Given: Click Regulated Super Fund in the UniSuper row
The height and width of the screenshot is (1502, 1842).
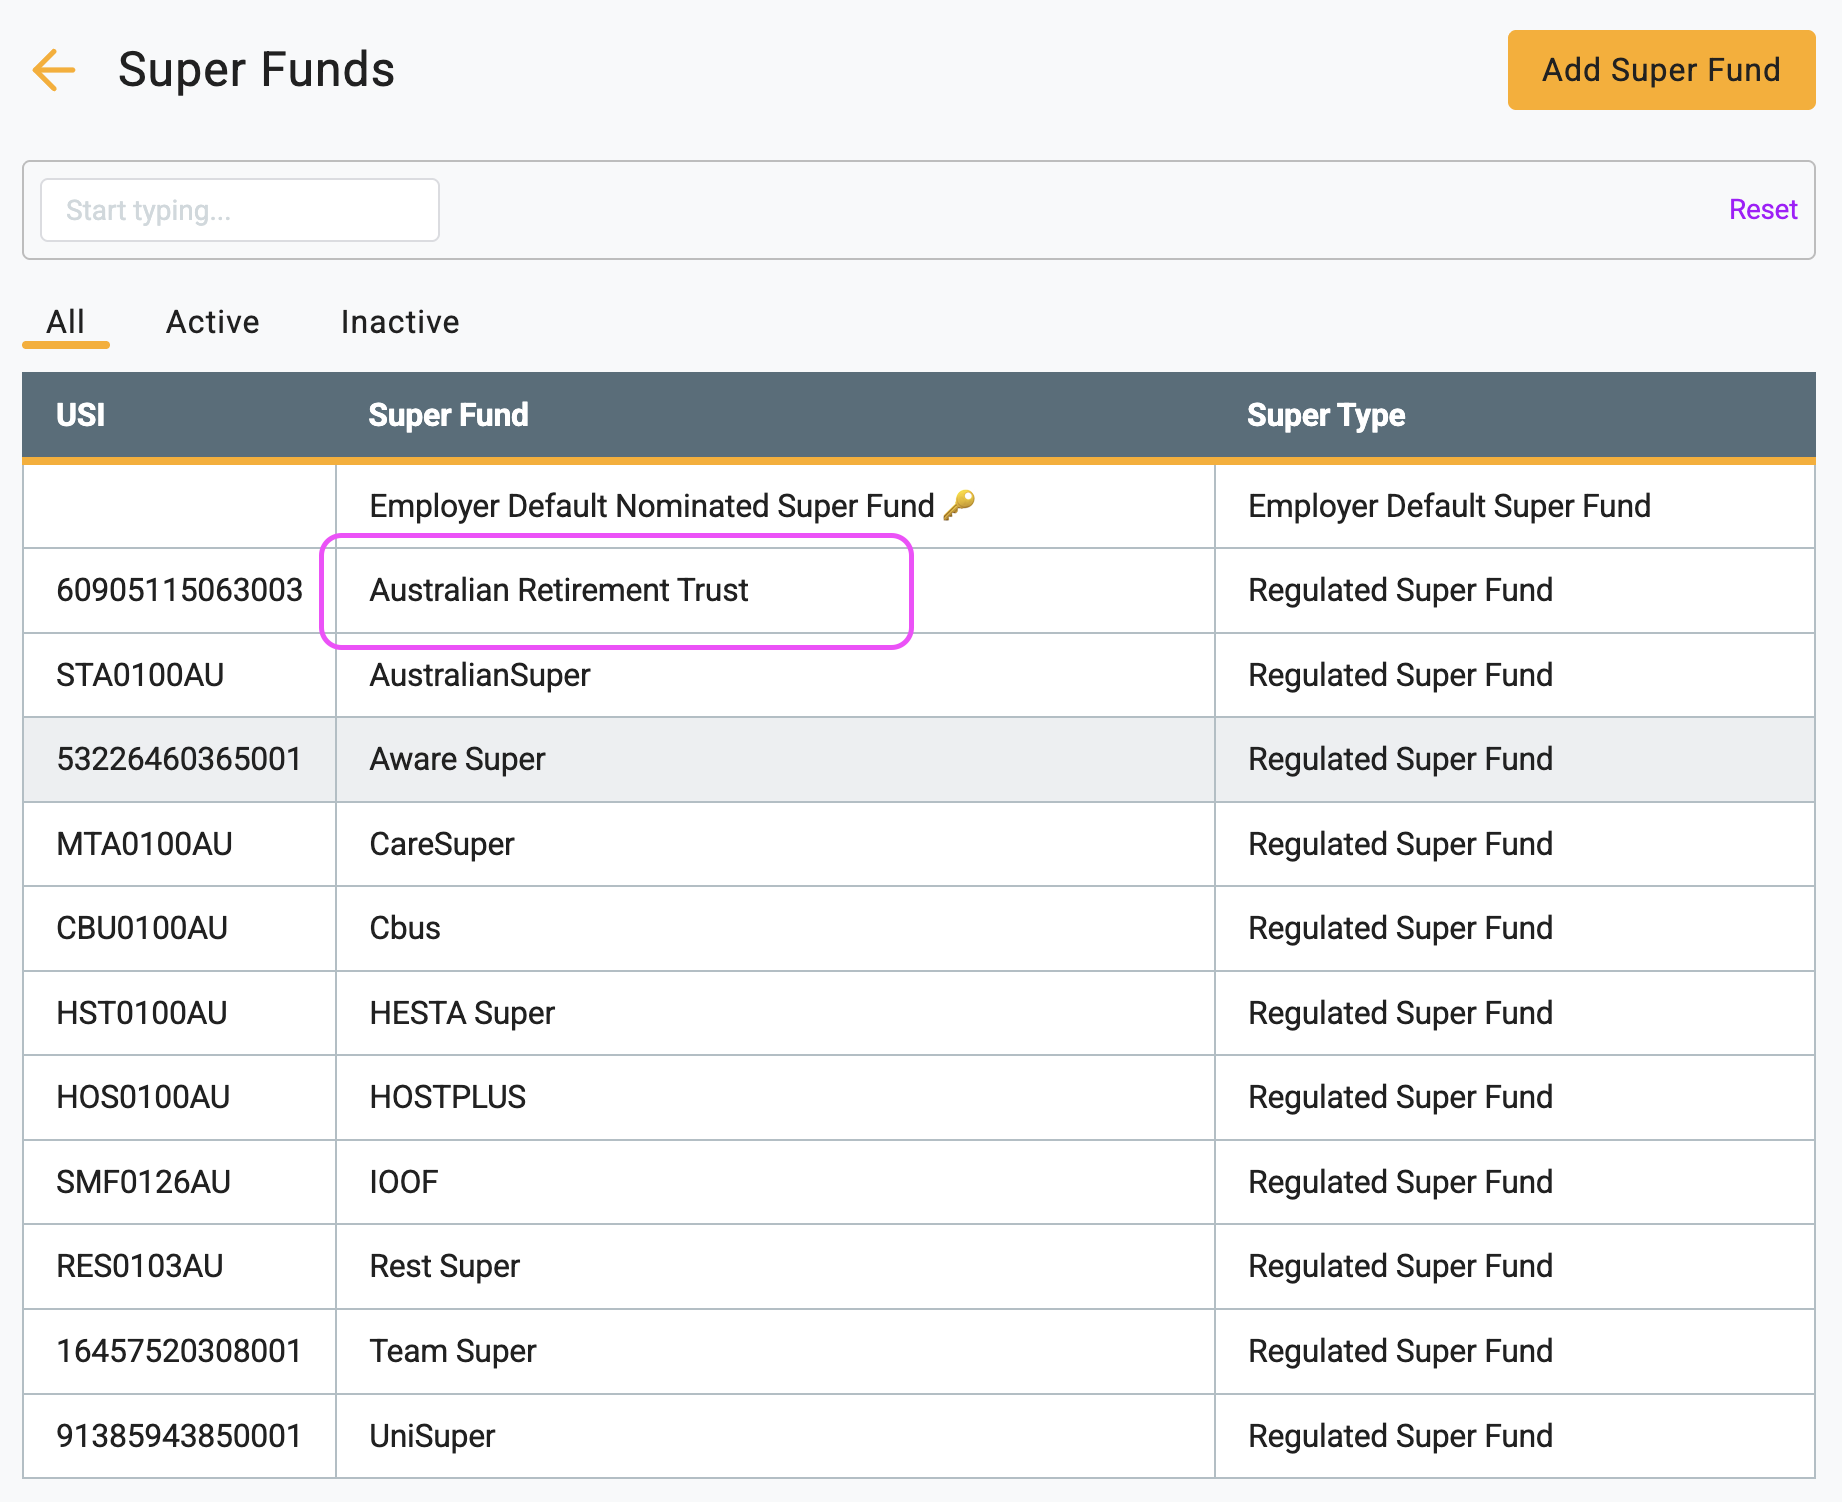Looking at the screenshot, I should pyautogui.click(x=1400, y=1436).
